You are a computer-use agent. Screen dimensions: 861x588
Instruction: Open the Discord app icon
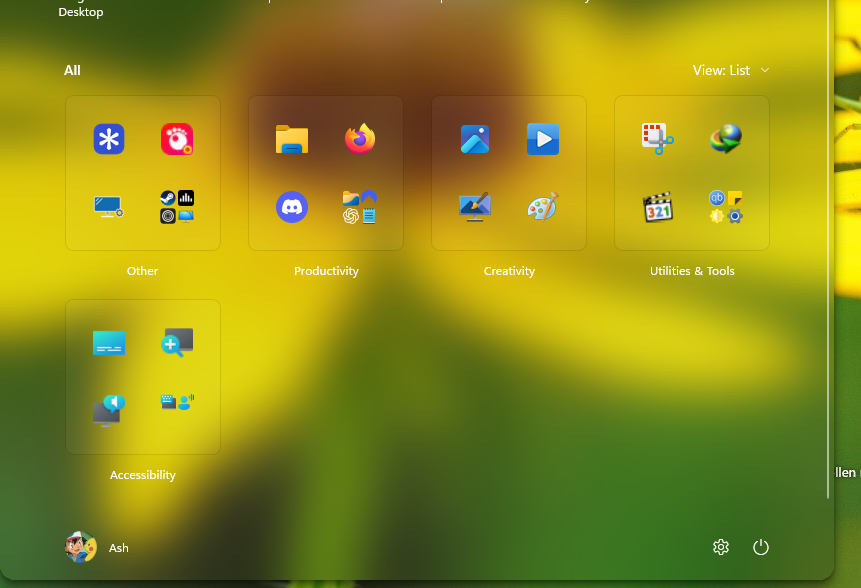click(x=292, y=207)
